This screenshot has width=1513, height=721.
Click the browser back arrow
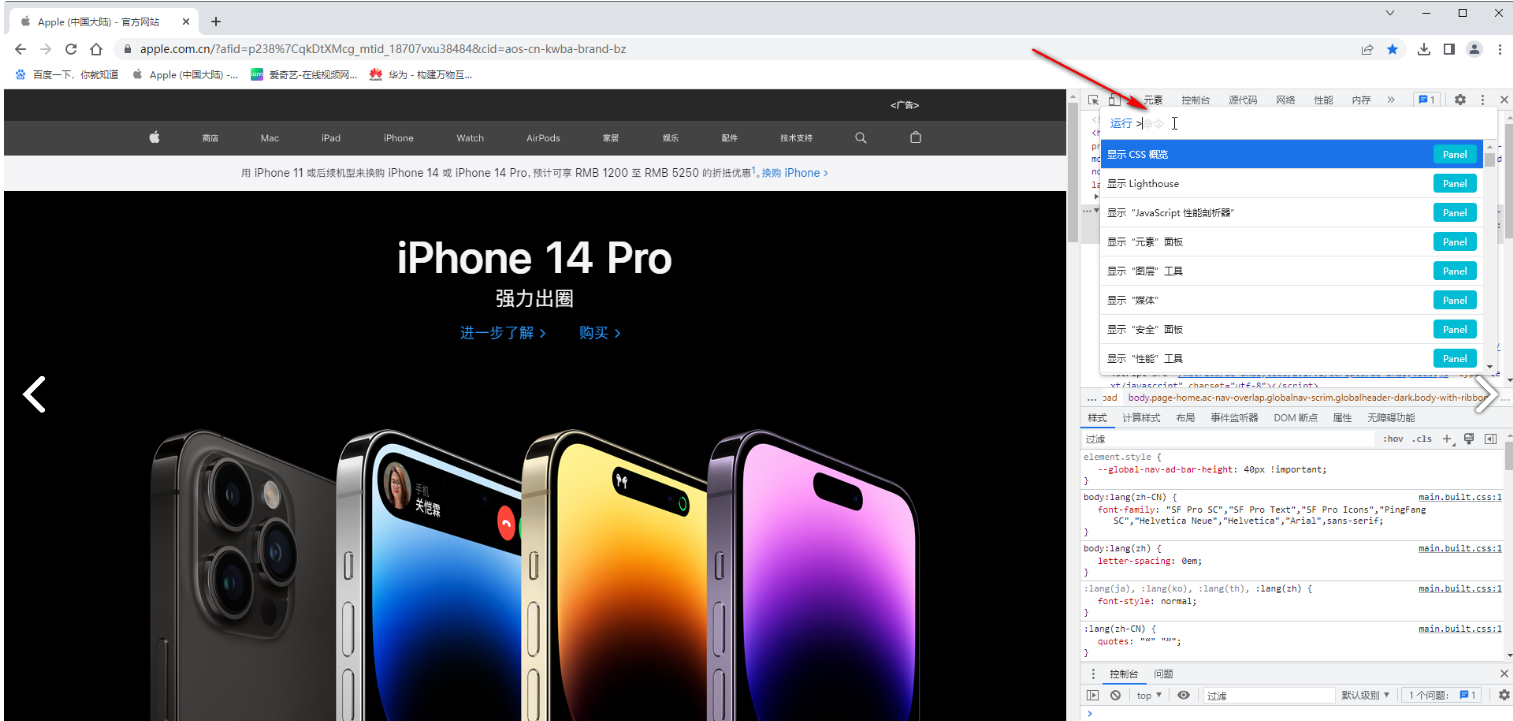[20, 49]
